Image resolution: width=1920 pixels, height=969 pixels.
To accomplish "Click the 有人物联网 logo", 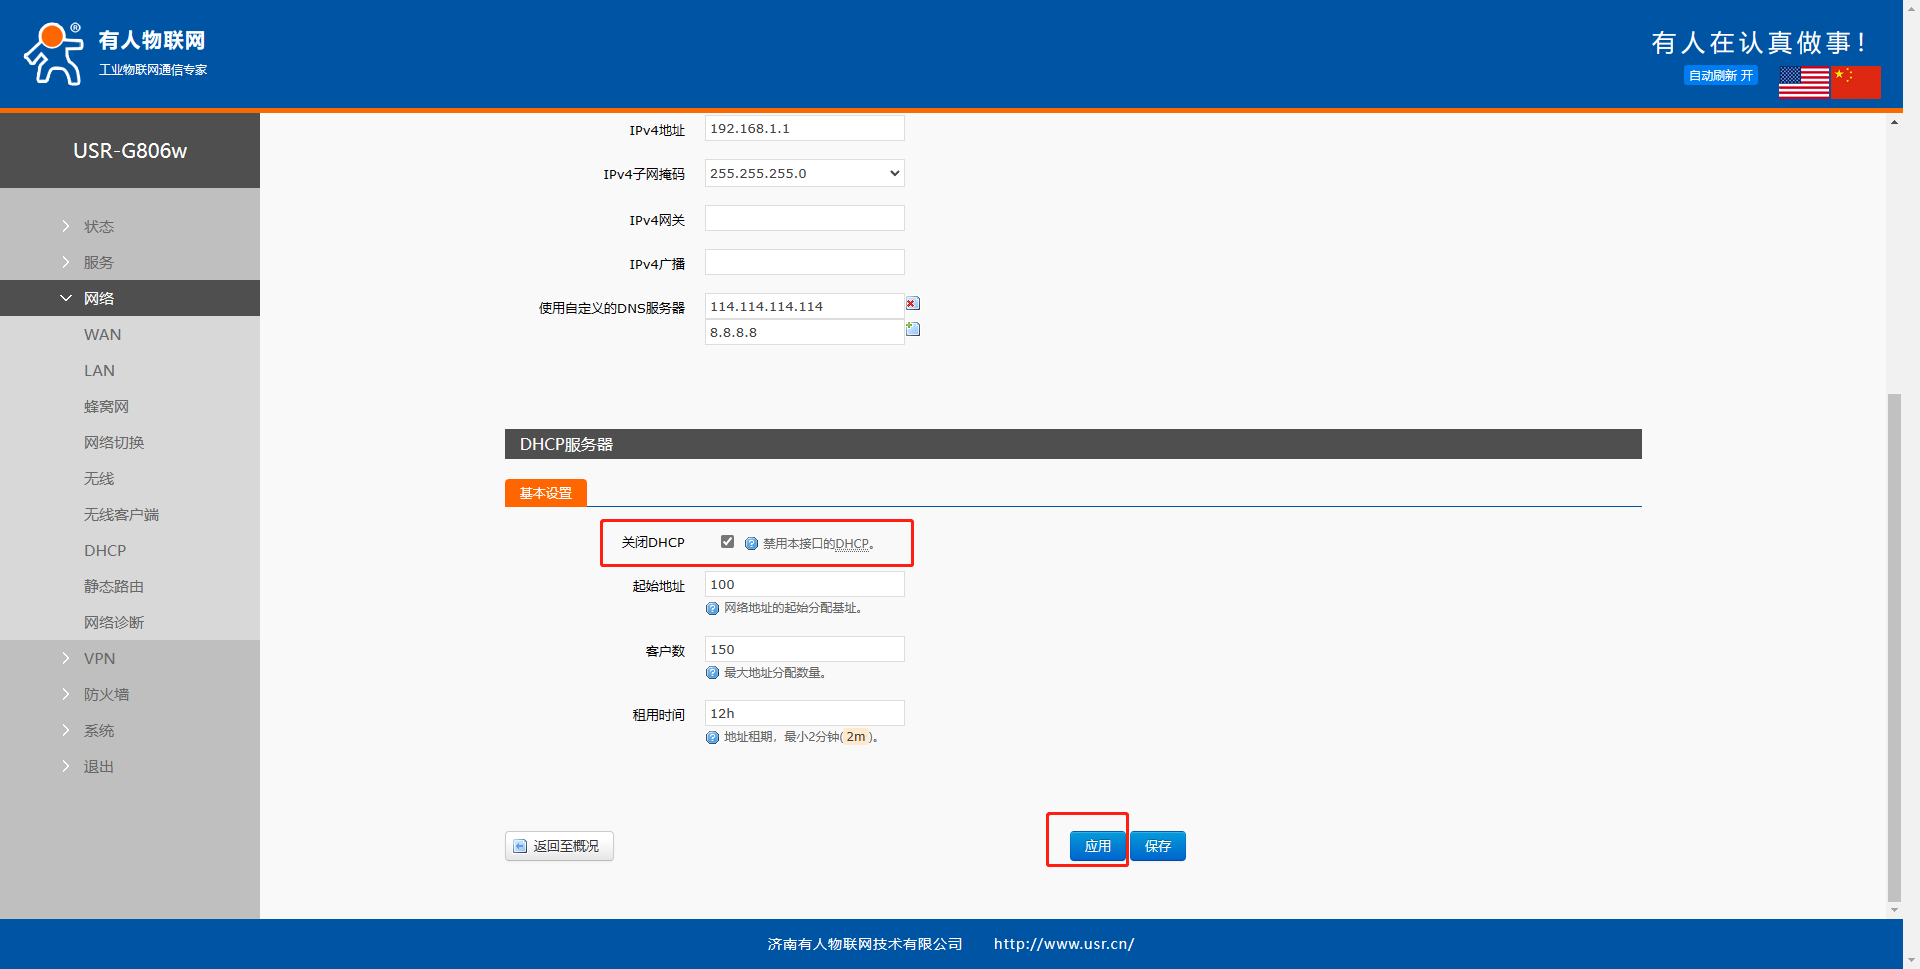I will 115,54.
